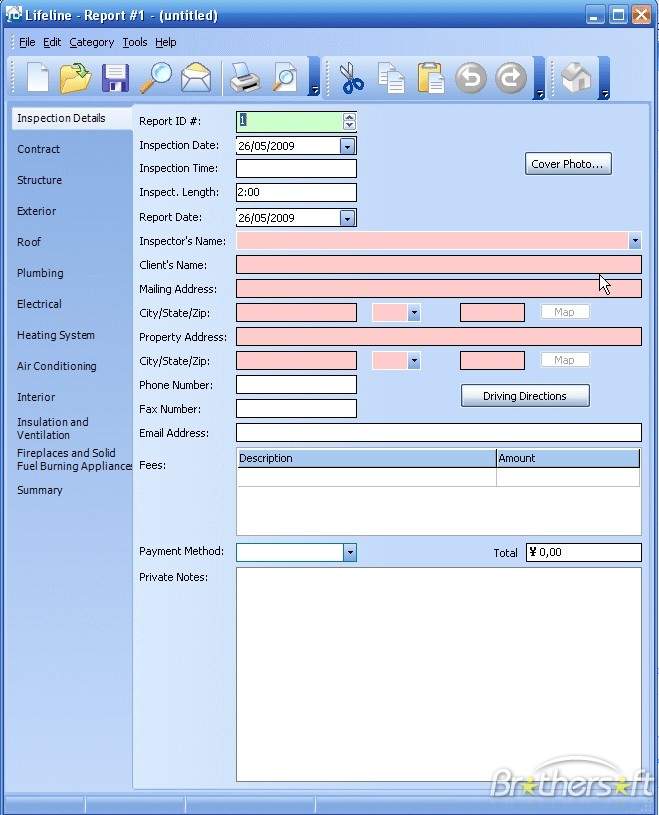This screenshot has width=659, height=815.
Task: Click the property City field
Action: pos(296,361)
